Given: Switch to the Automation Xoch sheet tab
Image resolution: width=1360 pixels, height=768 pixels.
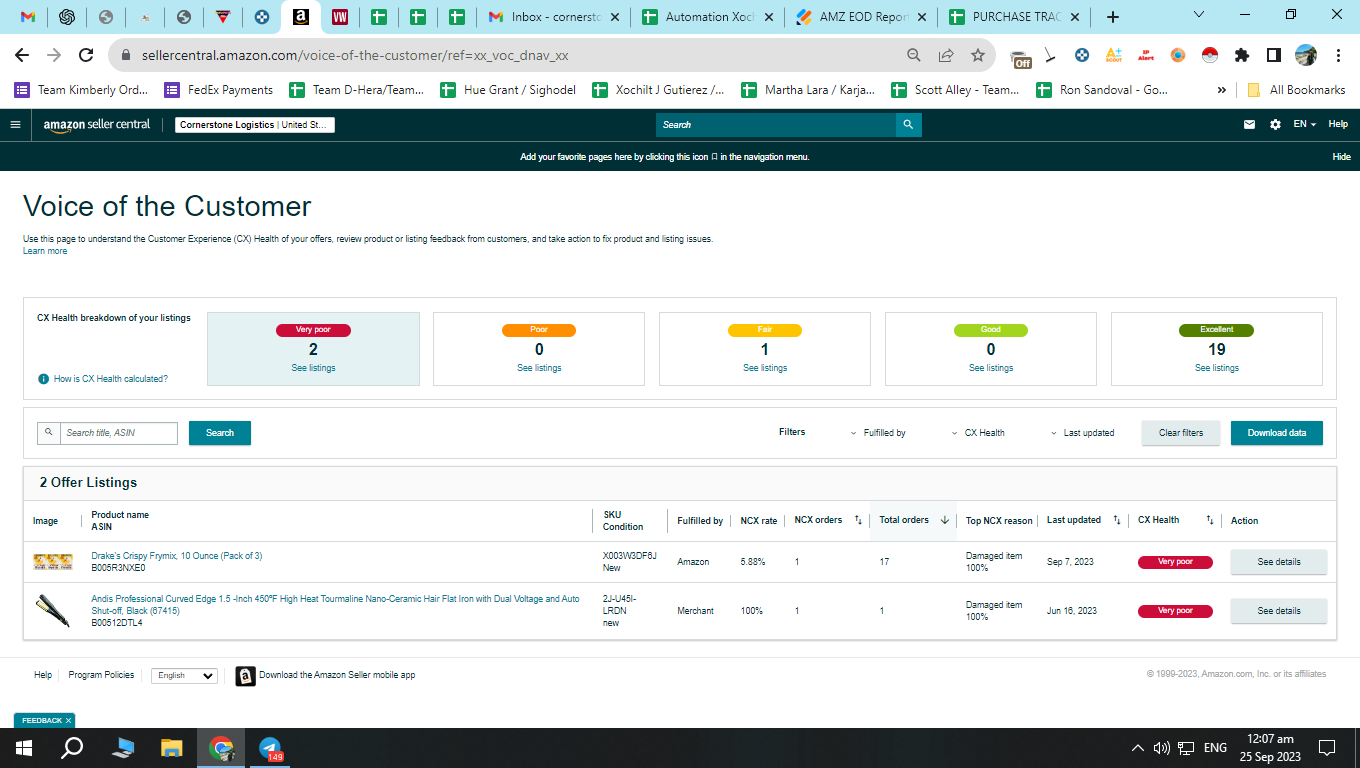Looking at the screenshot, I should 706,17.
